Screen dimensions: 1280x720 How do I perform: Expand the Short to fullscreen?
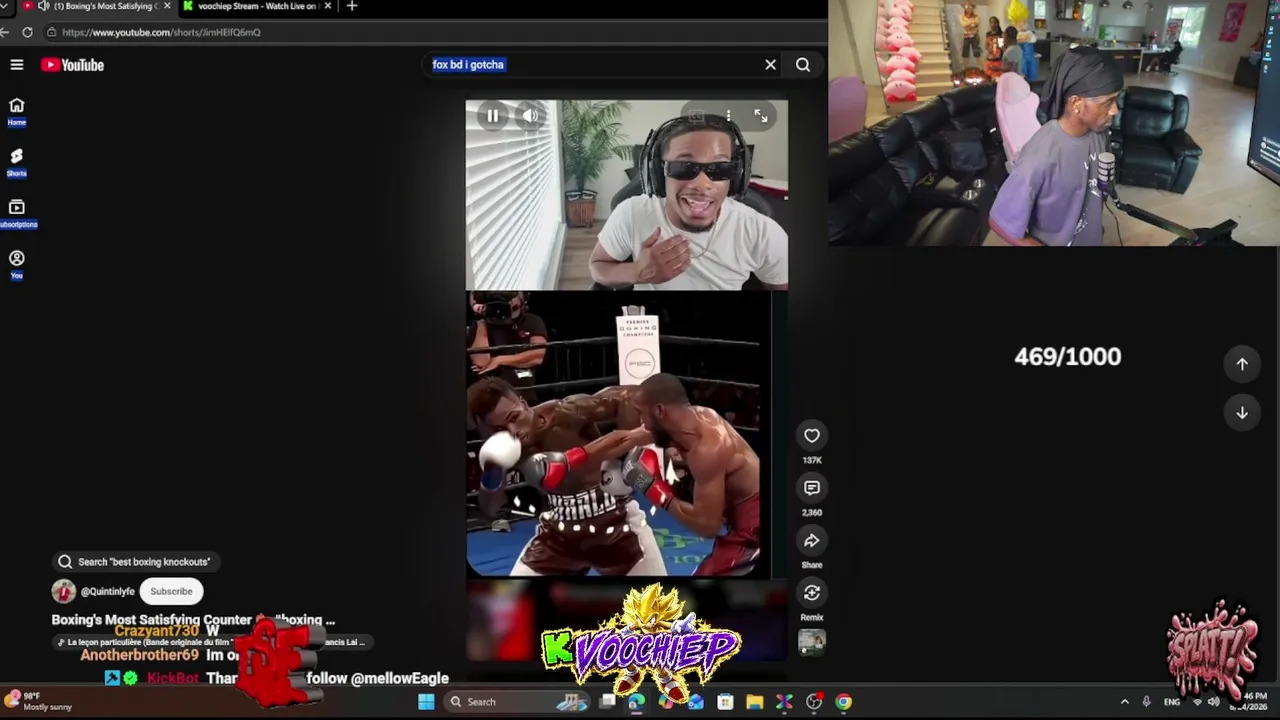click(761, 116)
